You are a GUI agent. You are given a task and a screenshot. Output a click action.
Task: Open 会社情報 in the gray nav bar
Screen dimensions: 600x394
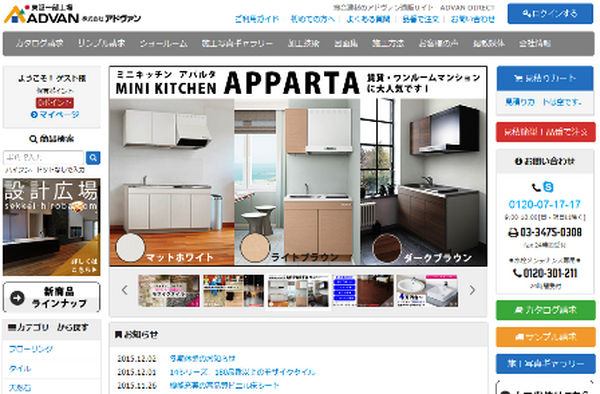point(535,44)
